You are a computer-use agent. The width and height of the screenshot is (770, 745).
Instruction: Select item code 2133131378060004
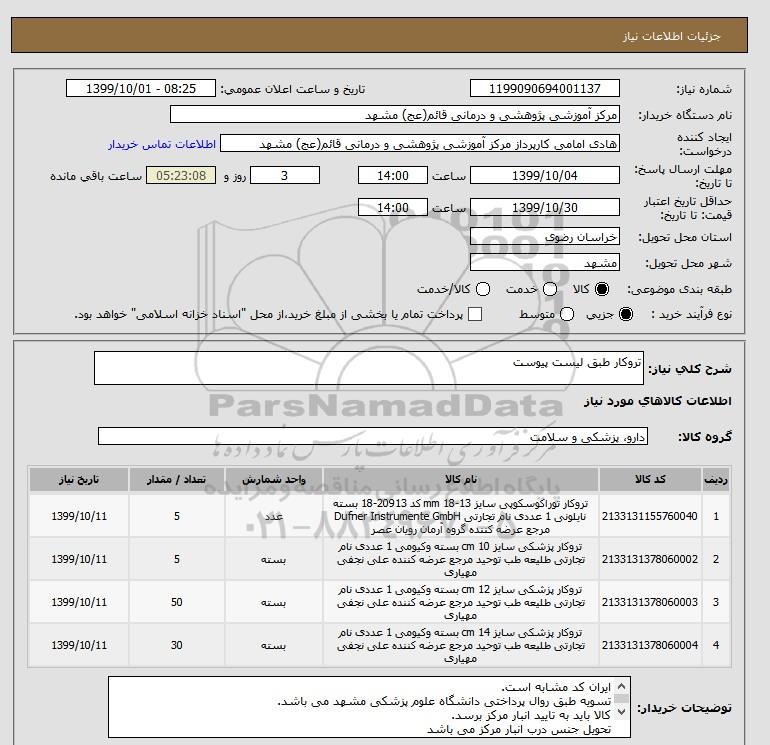(x=650, y=645)
